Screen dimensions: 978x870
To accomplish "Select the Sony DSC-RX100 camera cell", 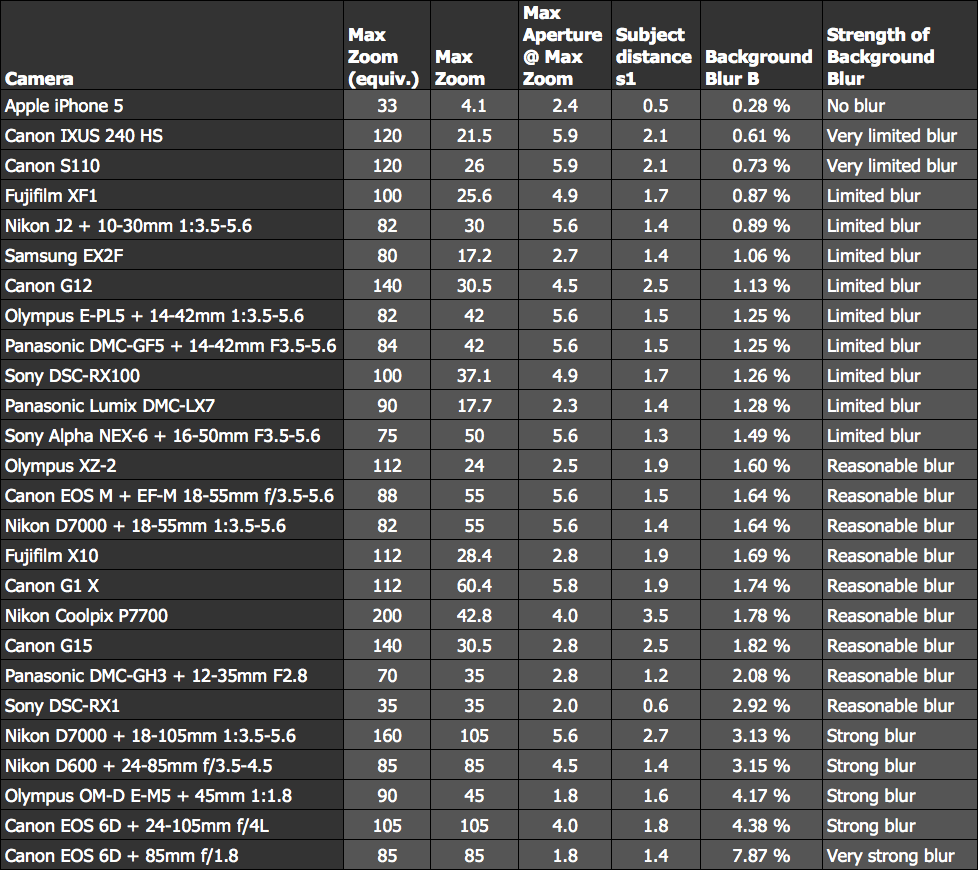I will point(172,375).
